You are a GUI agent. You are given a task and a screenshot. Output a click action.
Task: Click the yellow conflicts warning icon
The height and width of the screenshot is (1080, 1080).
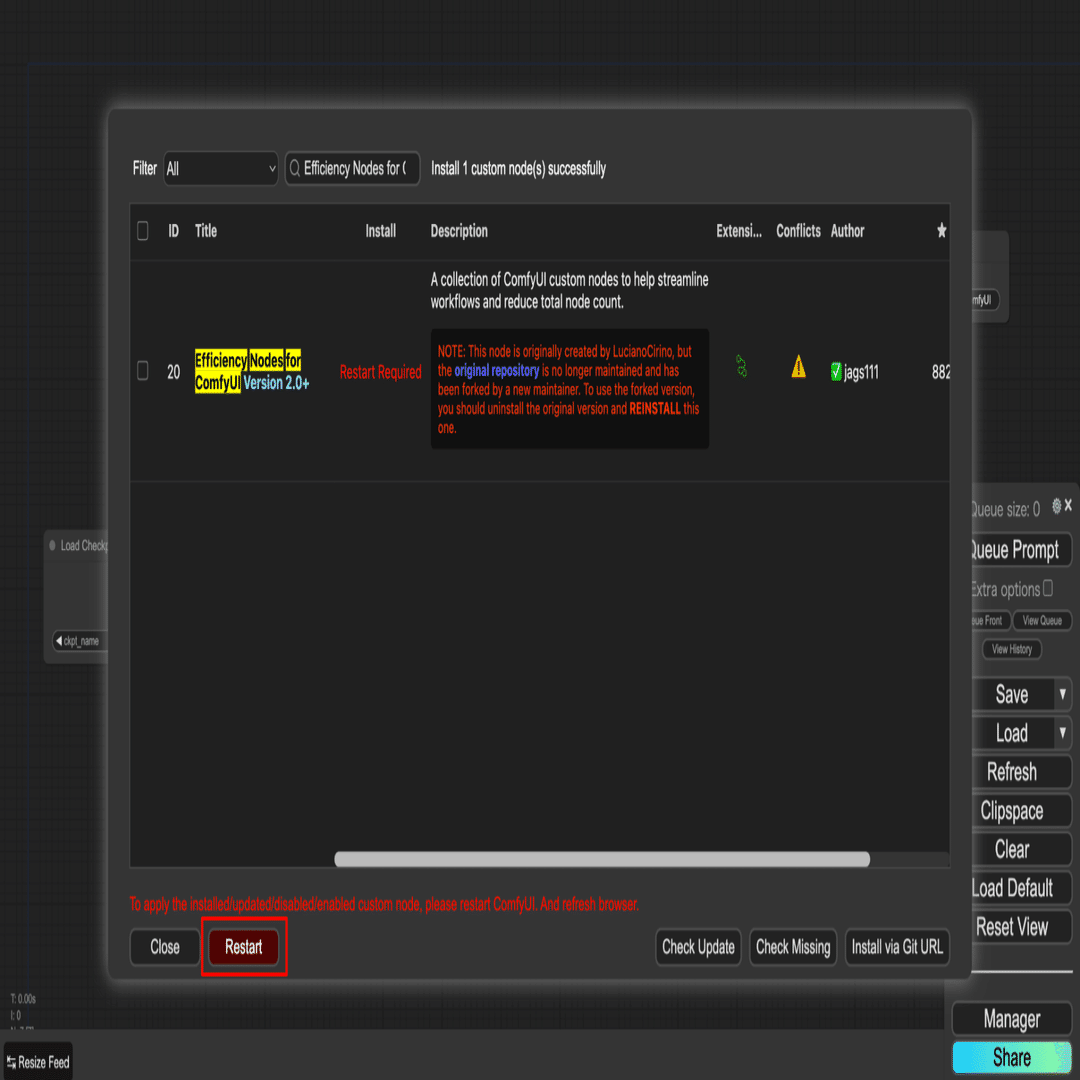pos(798,366)
